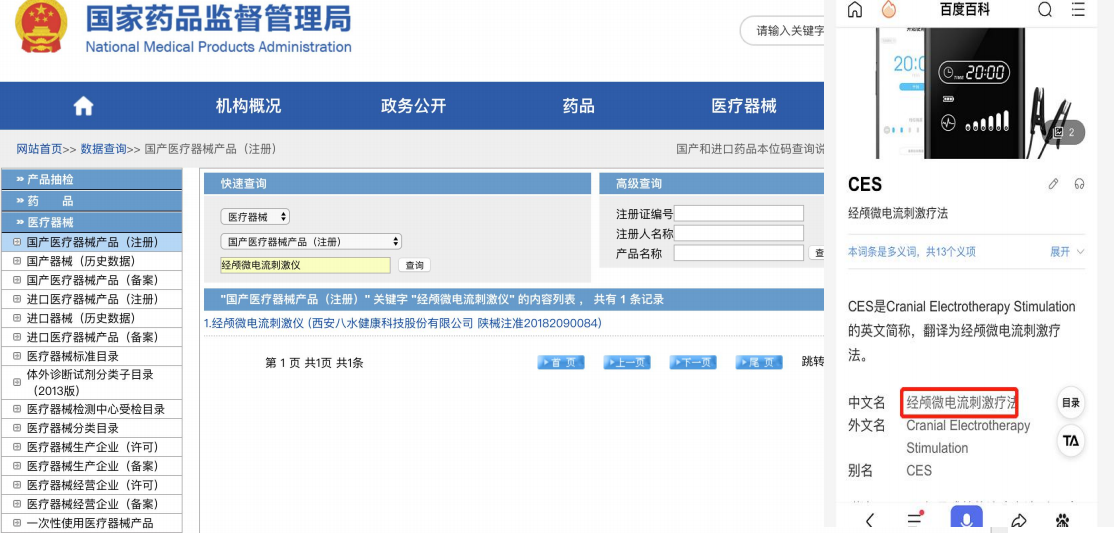Open the 机构概况 navigation menu
Image resolution: width=1114 pixels, height=545 pixels.
(x=248, y=106)
